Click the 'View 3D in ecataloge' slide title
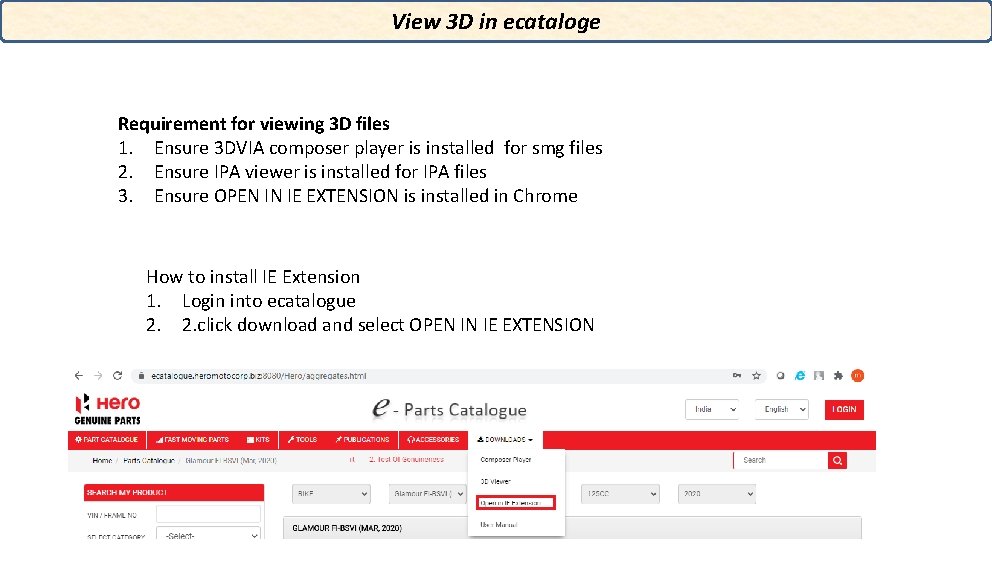 tap(495, 22)
